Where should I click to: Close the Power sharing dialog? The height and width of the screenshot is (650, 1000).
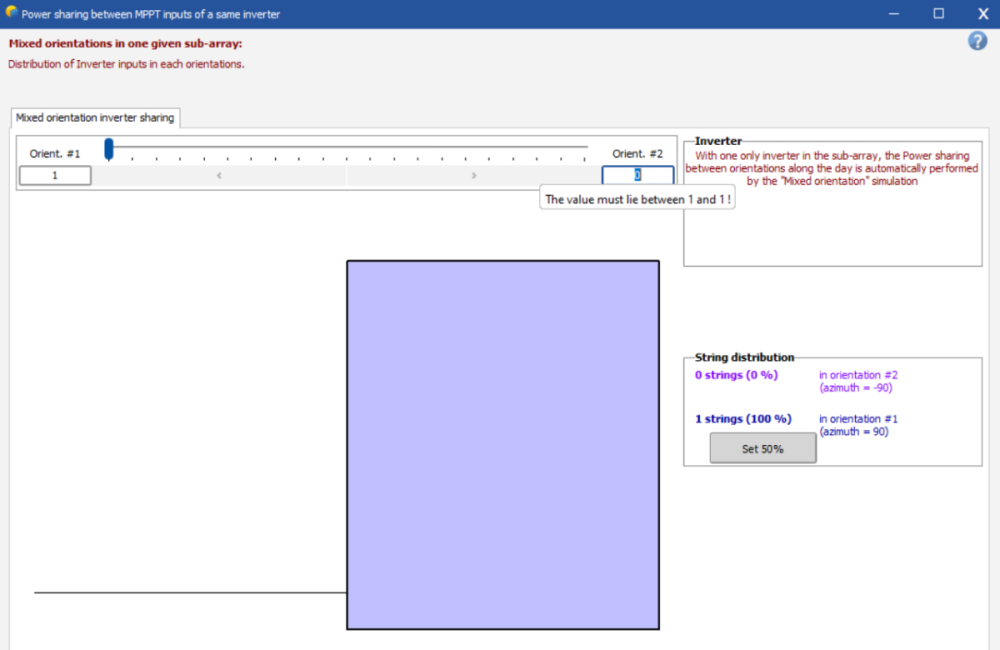click(x=982, y=14)
